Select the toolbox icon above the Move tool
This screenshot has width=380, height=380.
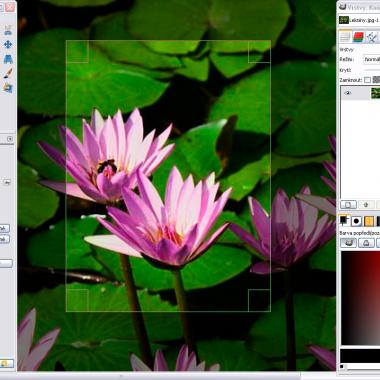[8, 30]
